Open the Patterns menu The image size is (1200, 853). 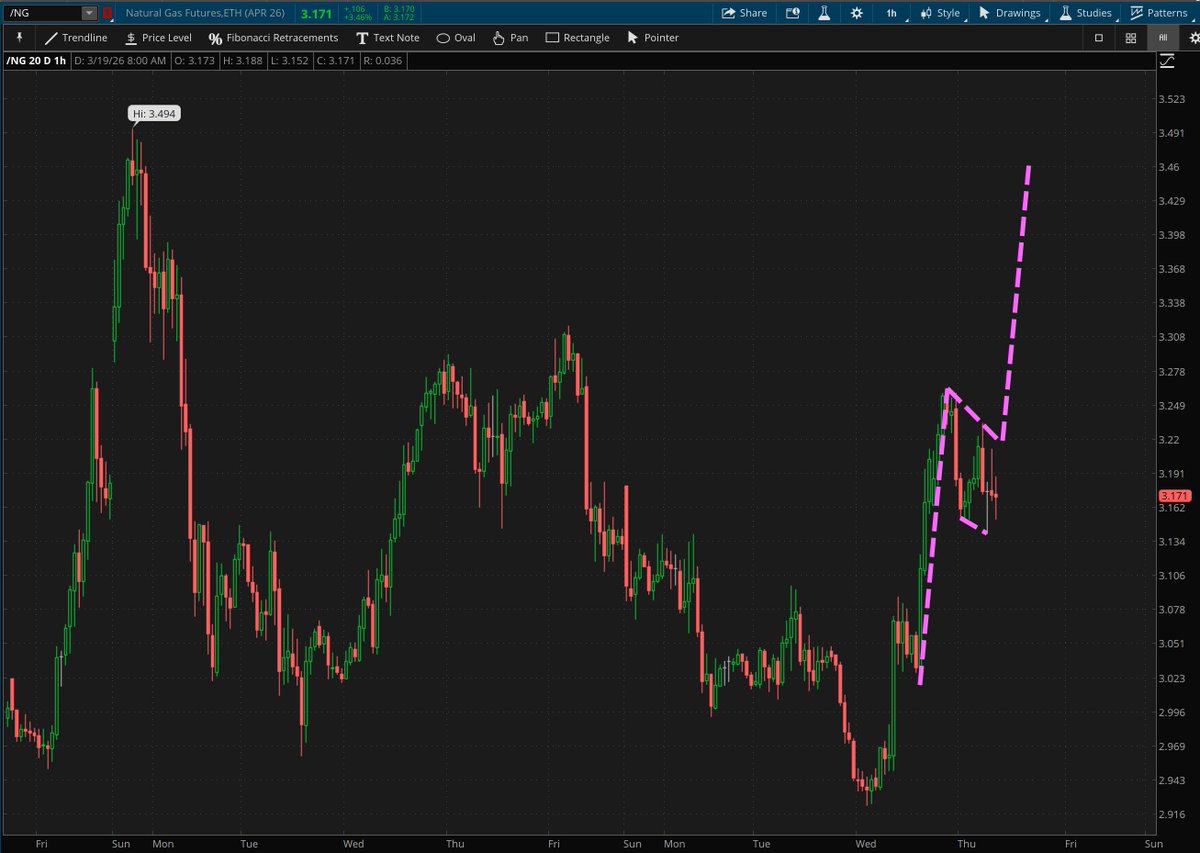click(1158, 13)
